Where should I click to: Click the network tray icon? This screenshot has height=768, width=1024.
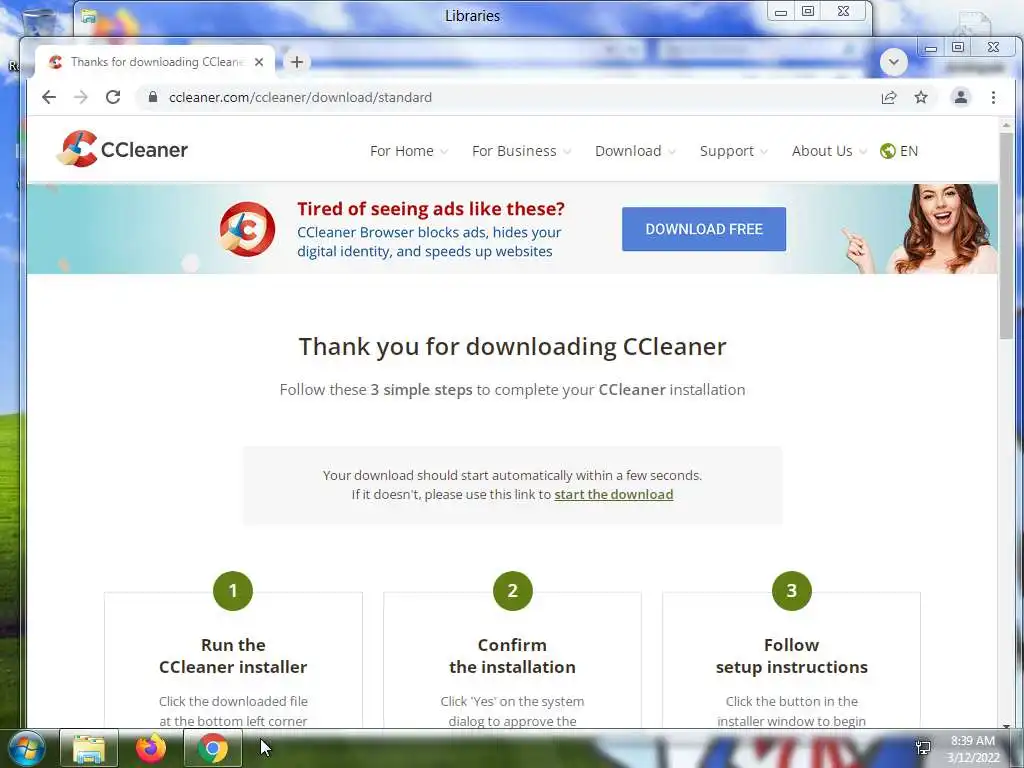pyautogui.click(x=923, y=748)
